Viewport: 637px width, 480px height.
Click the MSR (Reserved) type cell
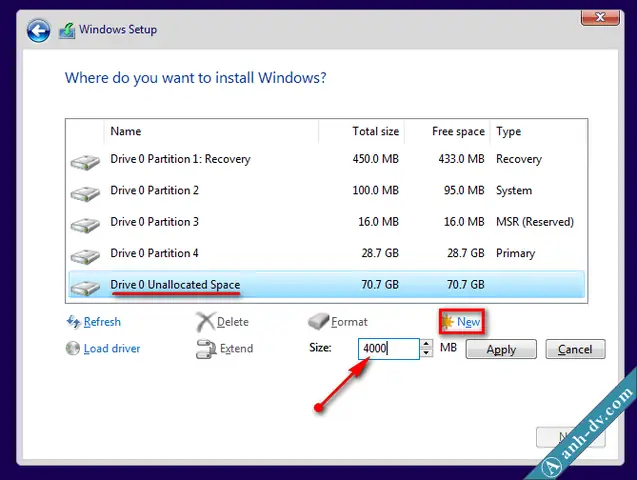point(535,222)
